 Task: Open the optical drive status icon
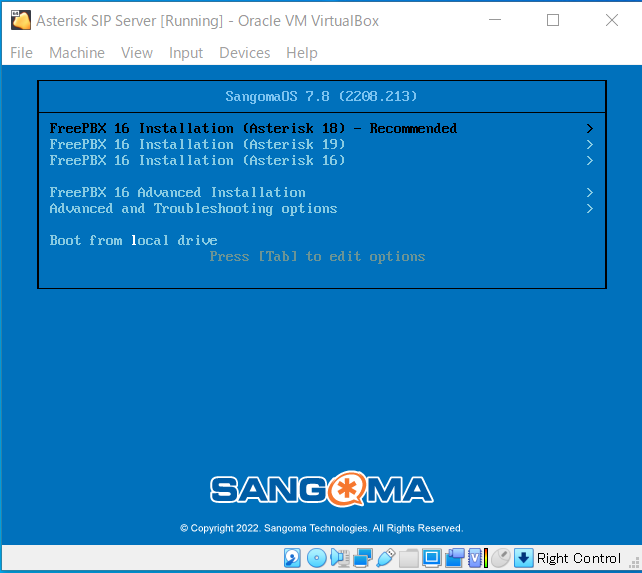tap(316, 558)
